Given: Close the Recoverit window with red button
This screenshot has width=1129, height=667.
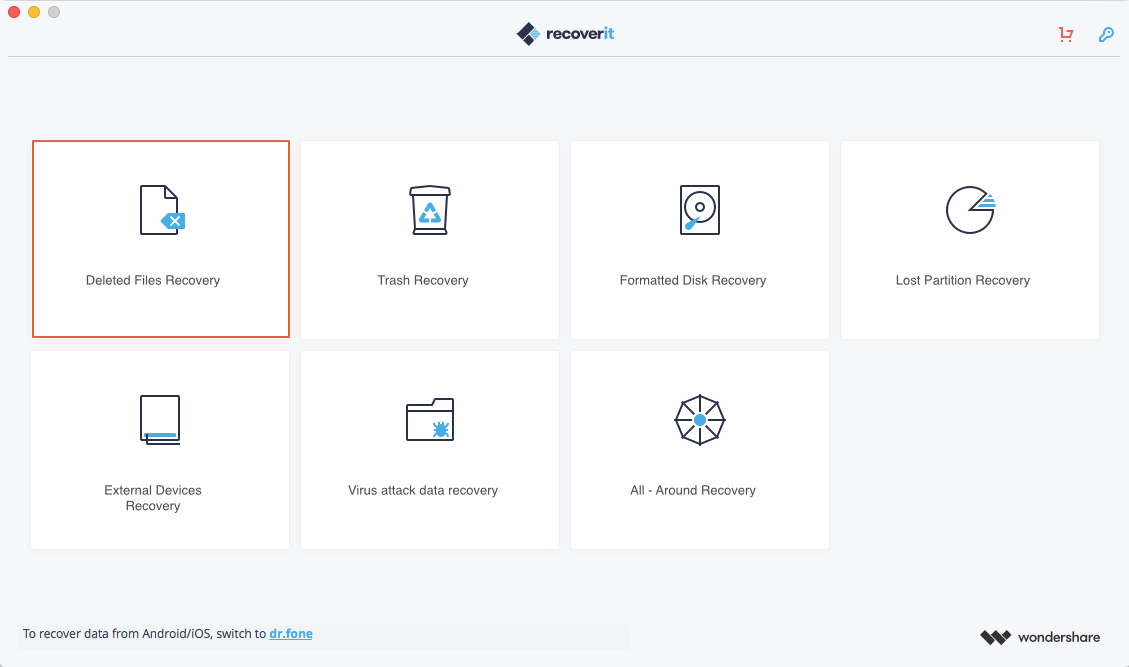Looking at the screenshot, I should pyautogui.click(x=14, y=12).
